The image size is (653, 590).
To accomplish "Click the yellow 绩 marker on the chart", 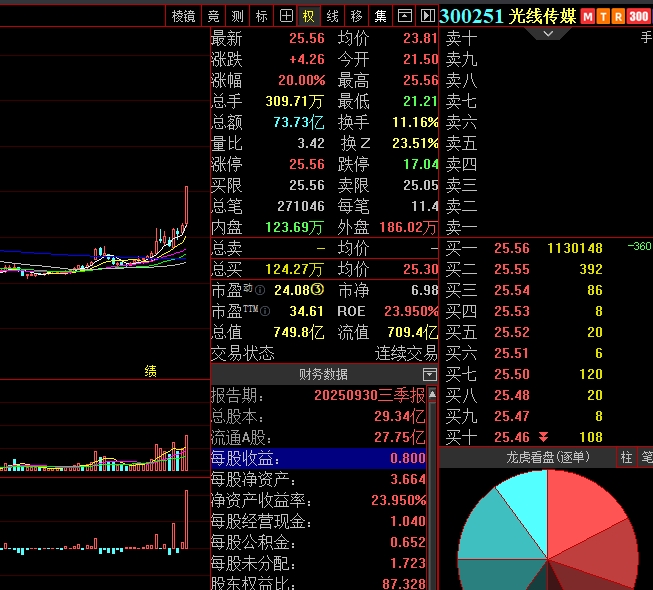I will pos(150,371).
